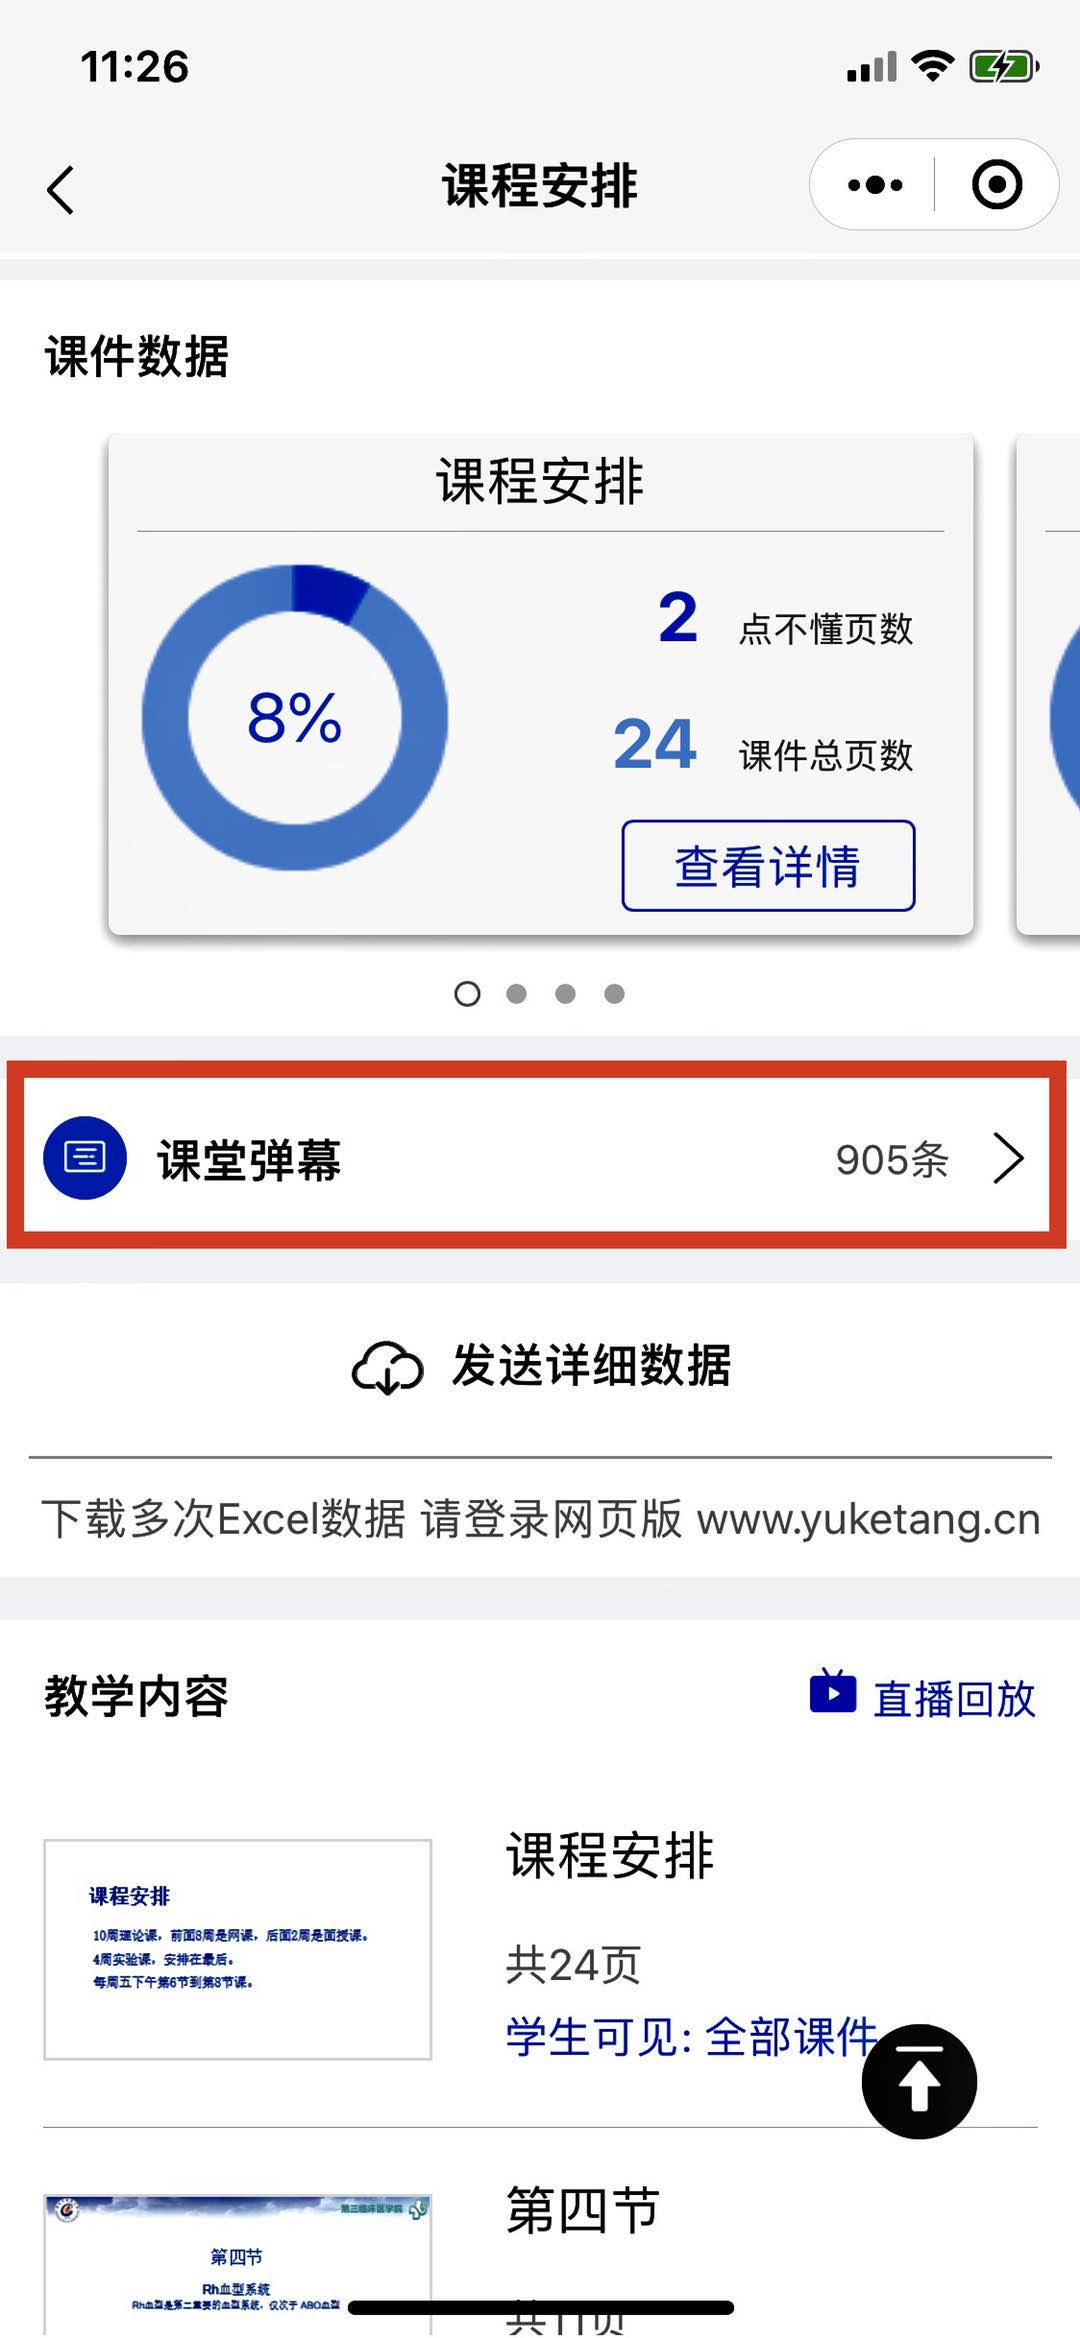Image resolution: width=1080 pixels, height=2338 pixels.
Task: Click the 查看详情 button
Action: coord(768,866)
